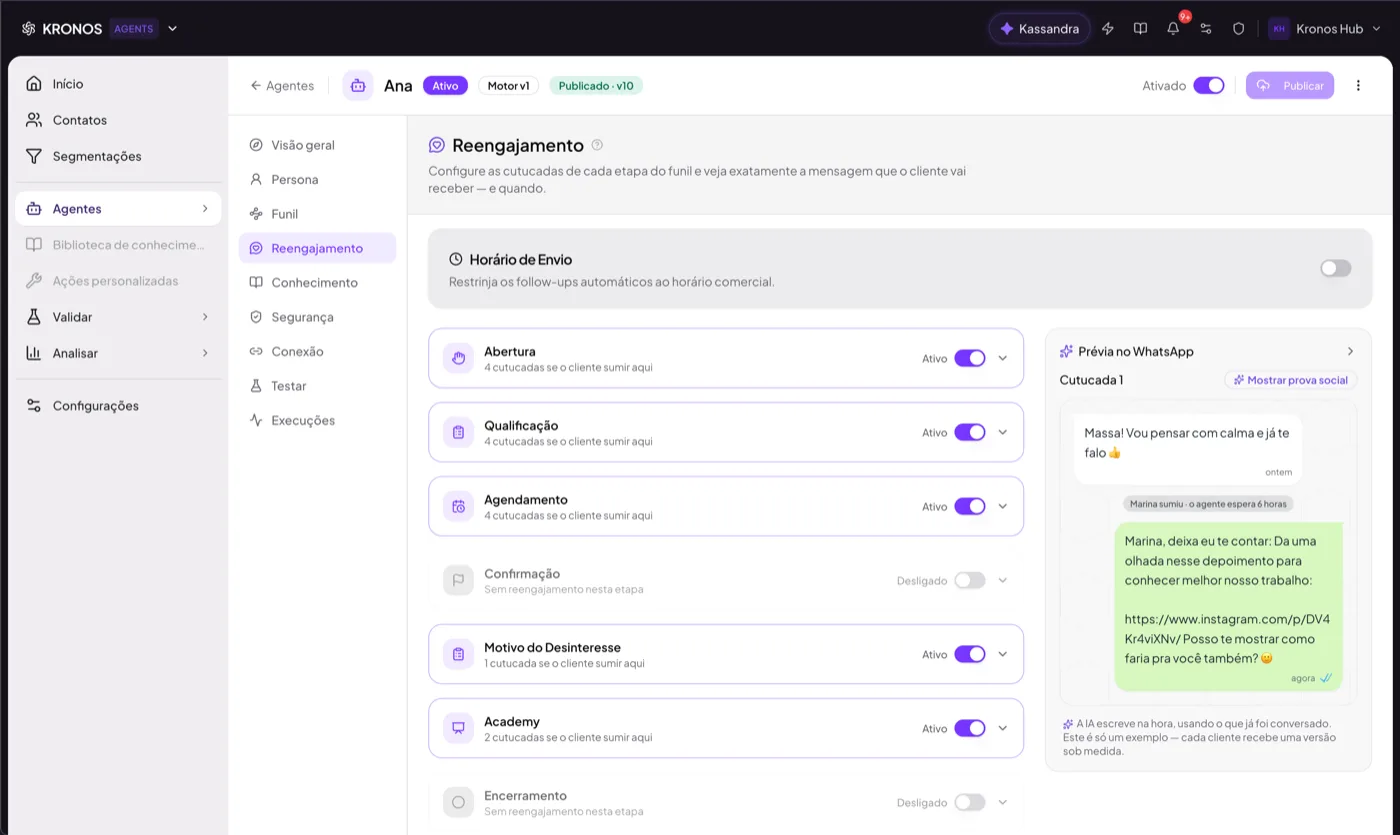Expand the Academy stage chevron
Screen dimensions: 1400x835
1003,728
